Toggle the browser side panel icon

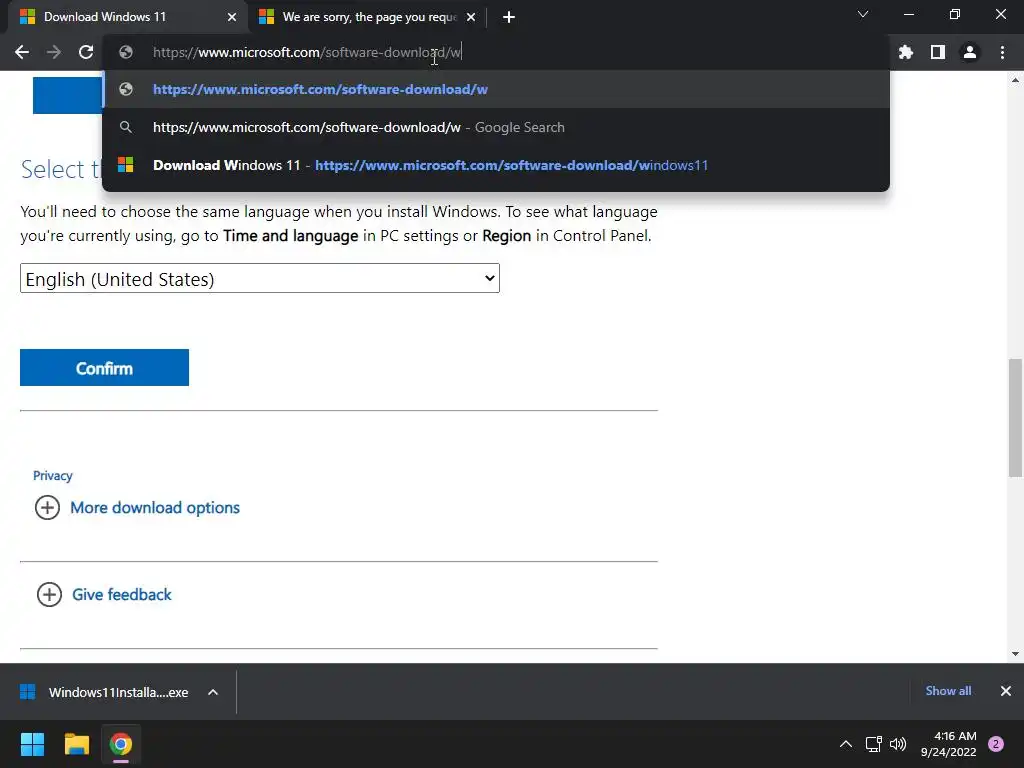[937, 52]
